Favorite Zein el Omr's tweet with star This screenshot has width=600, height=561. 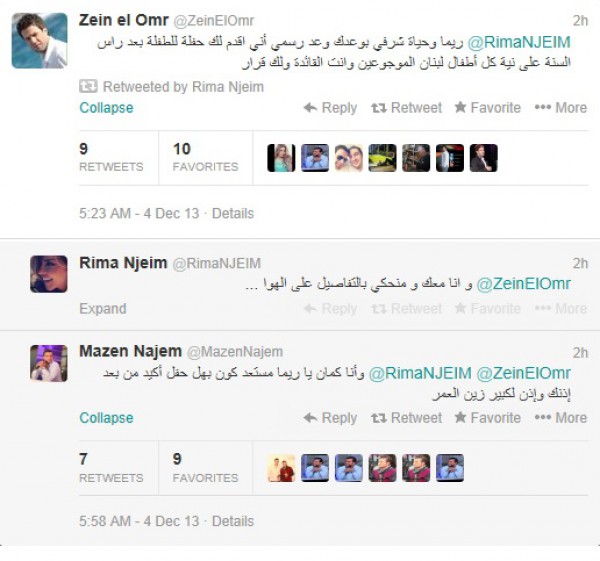click(488, 108)
